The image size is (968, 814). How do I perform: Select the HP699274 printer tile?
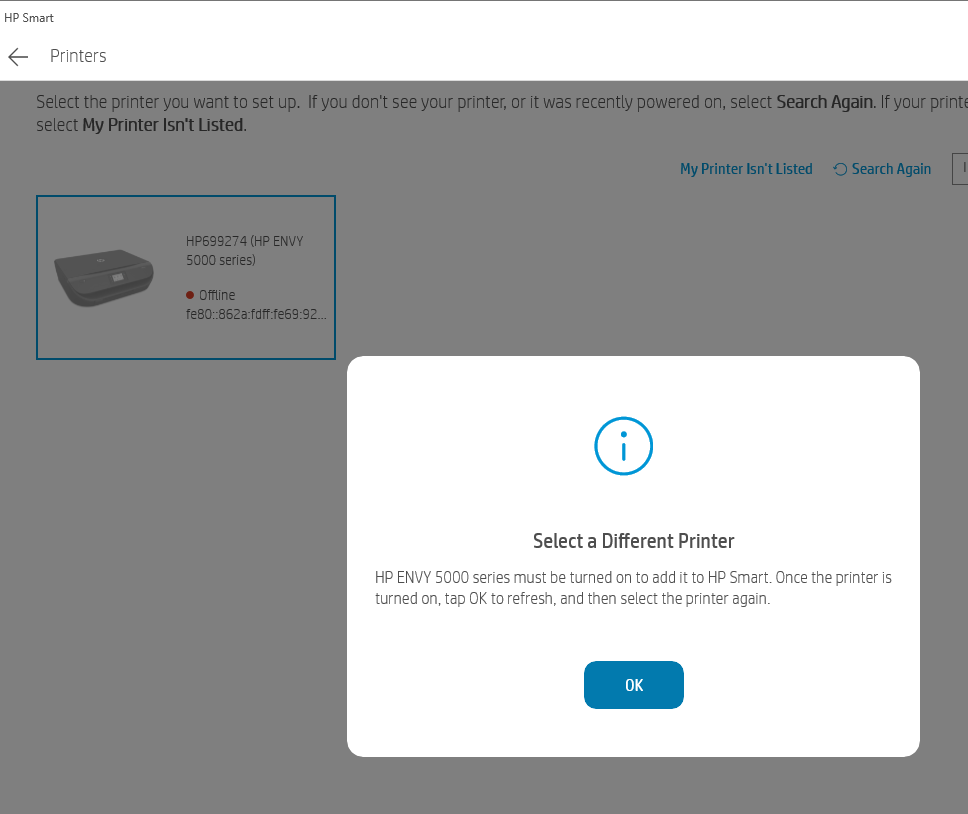[x=186, y=277]
